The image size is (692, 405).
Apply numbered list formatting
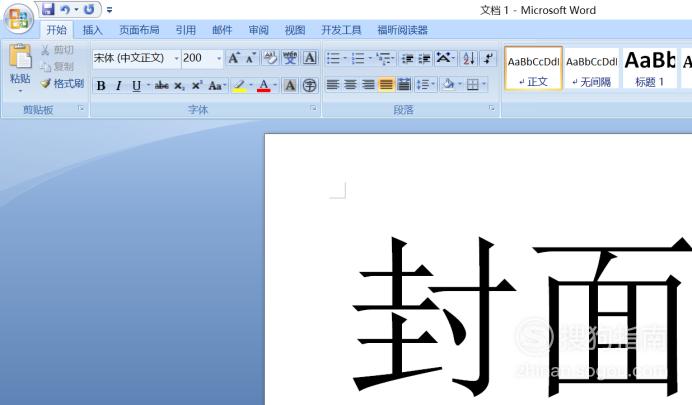(358, 58)
